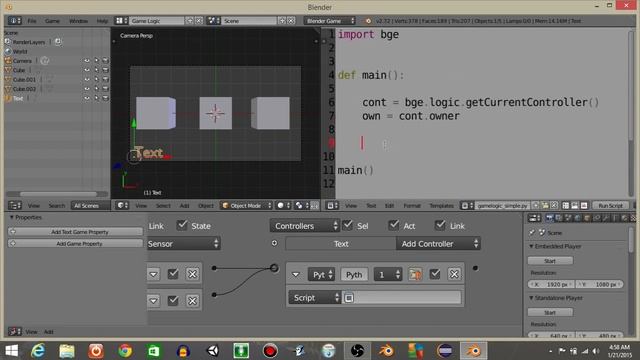Delete the current Scene with X icon
Screen dimensions: 640x360
point(291,20)
